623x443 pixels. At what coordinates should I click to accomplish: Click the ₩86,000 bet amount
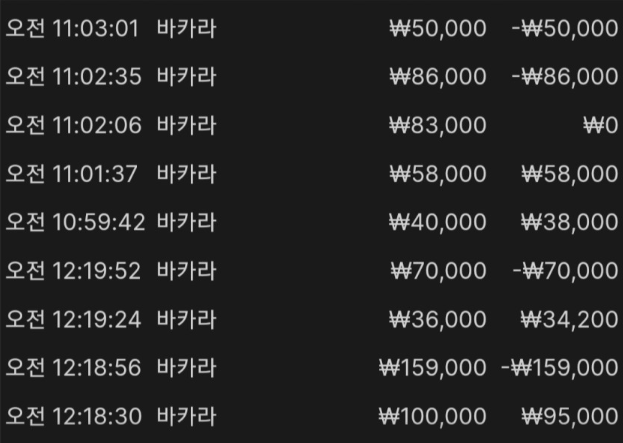(x=438, y=76)
